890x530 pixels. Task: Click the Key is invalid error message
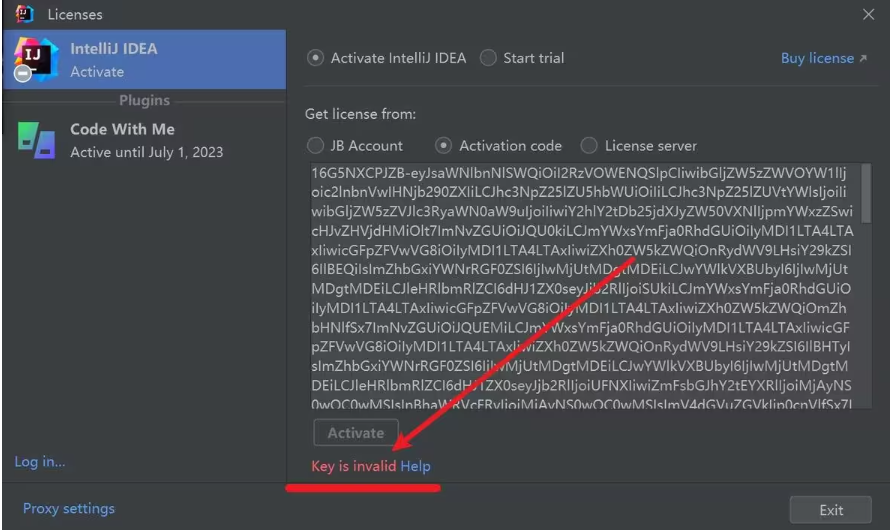[353, 466]
